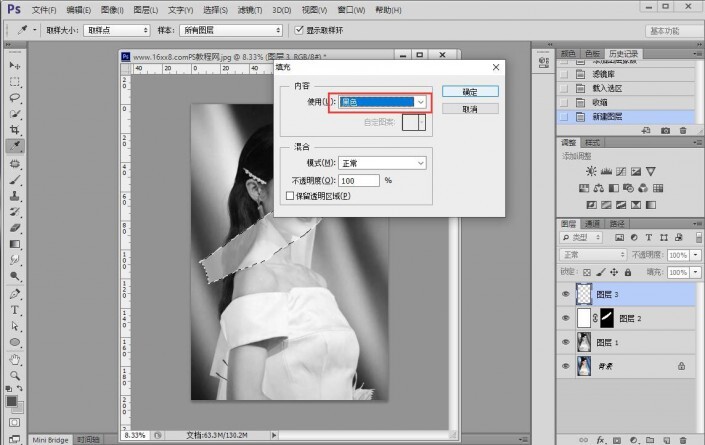Choose the Crop tool
Viewport: 705px width, 445px height.
coord(15,130)
